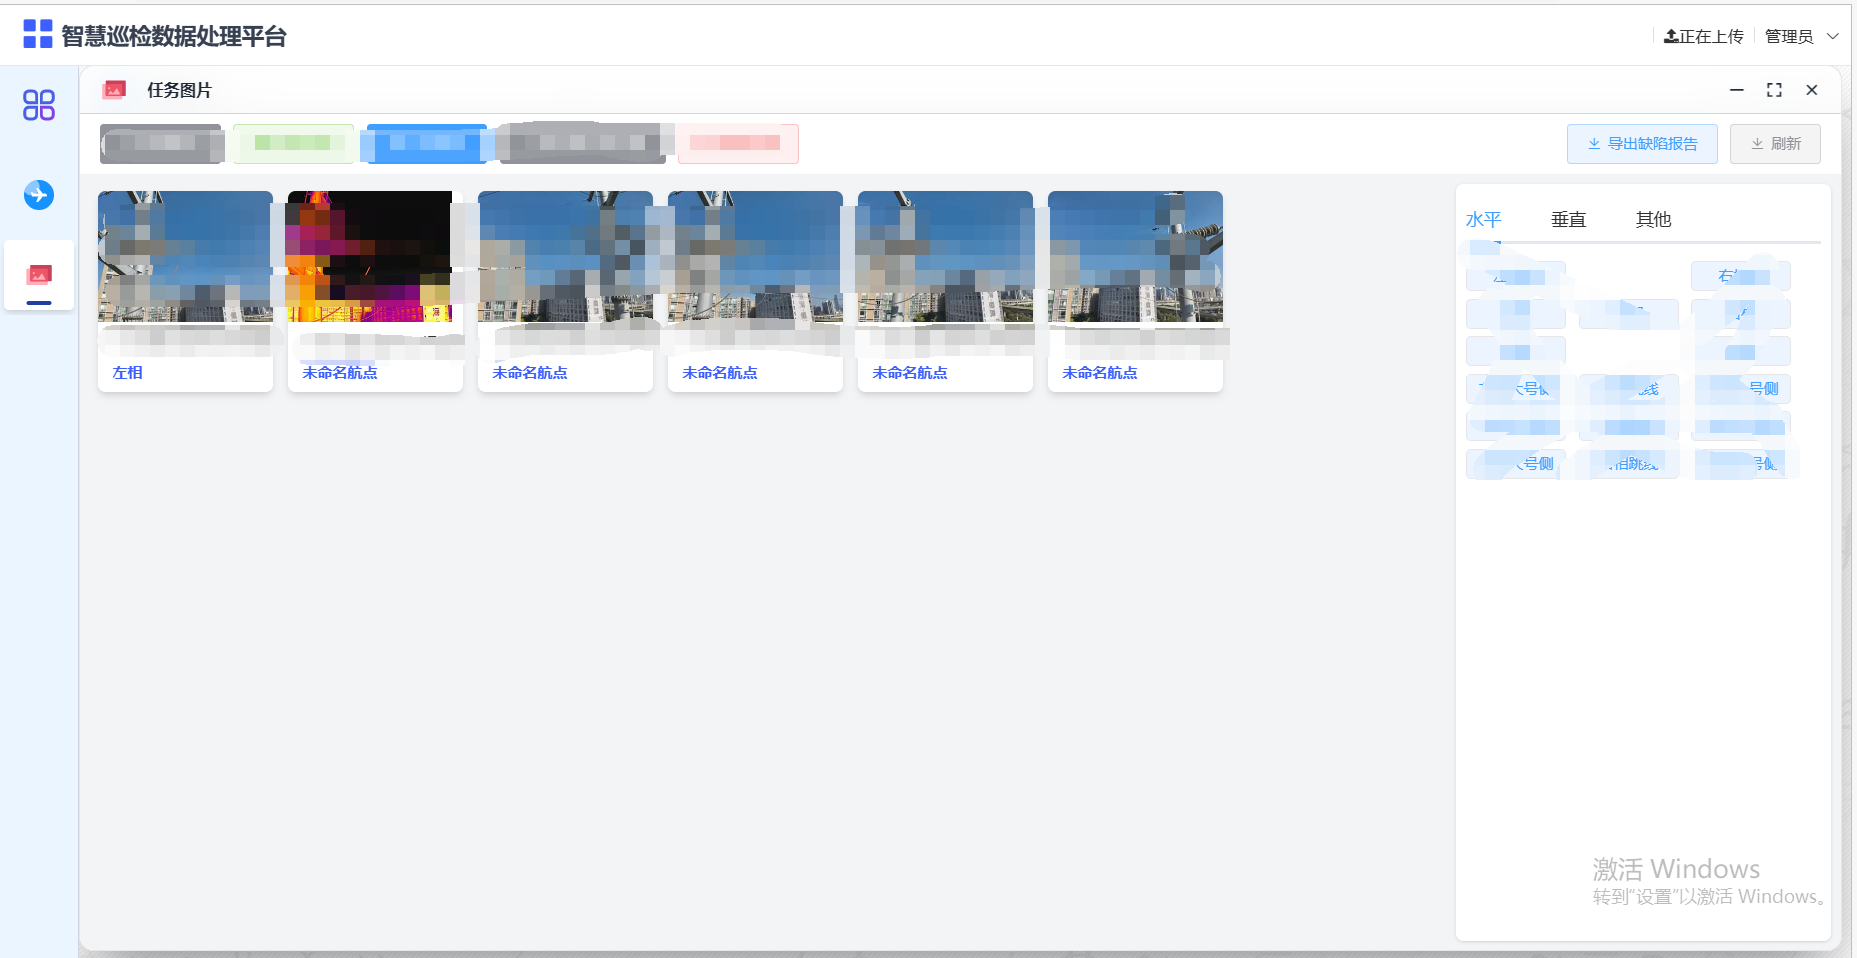This screenshot has height=958, width=1857.
Task: Click the blurred blue status tag
Action: 427,144
